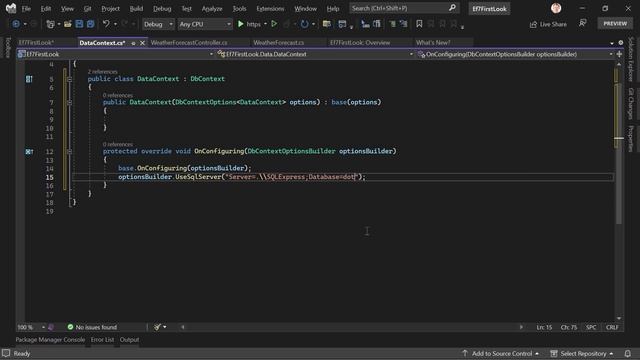The width and height of the screenshot is (640, 360).
Task: Open the File menu
Action: tap(26, 9)
